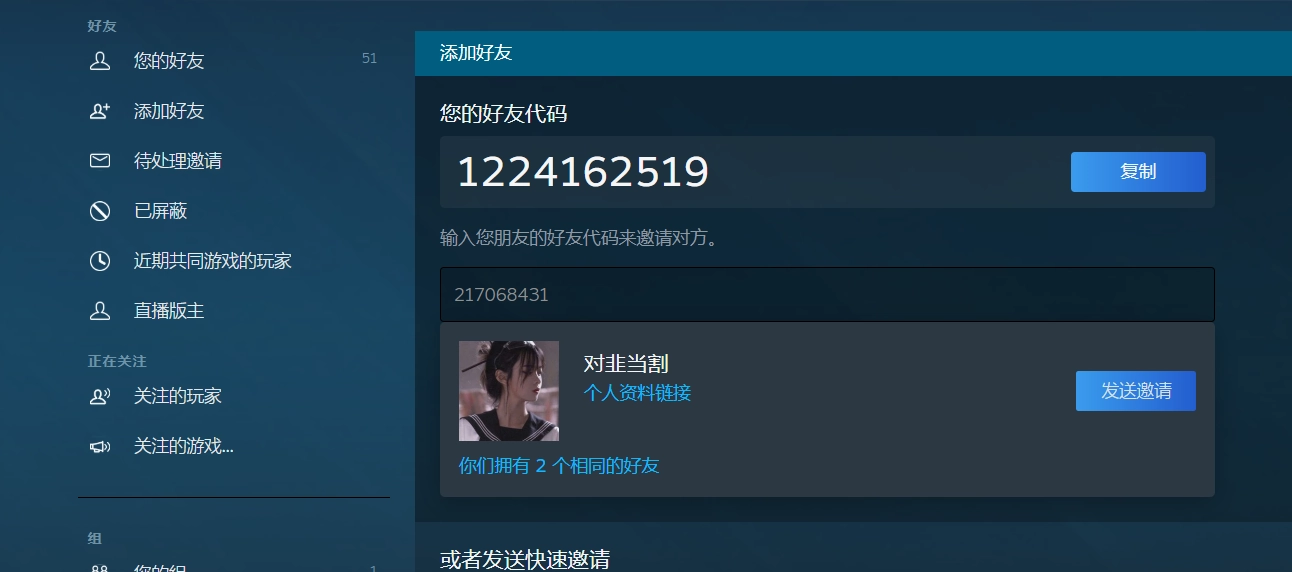Click the blocked circle icon for 已屏蔽

pyautogui.click(x=100, y=211)
